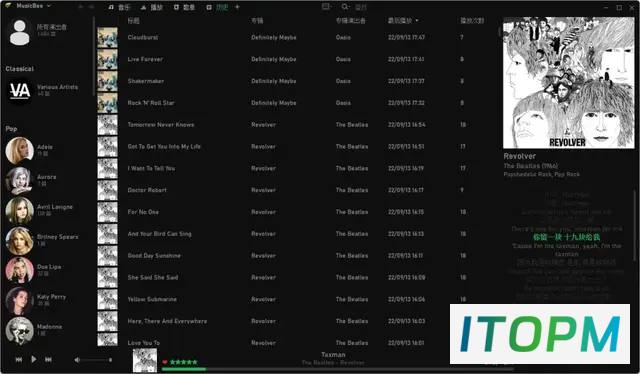Screen dimensions: 640x374
Task: Skip to next track
Action: click(x=48, y=360)
